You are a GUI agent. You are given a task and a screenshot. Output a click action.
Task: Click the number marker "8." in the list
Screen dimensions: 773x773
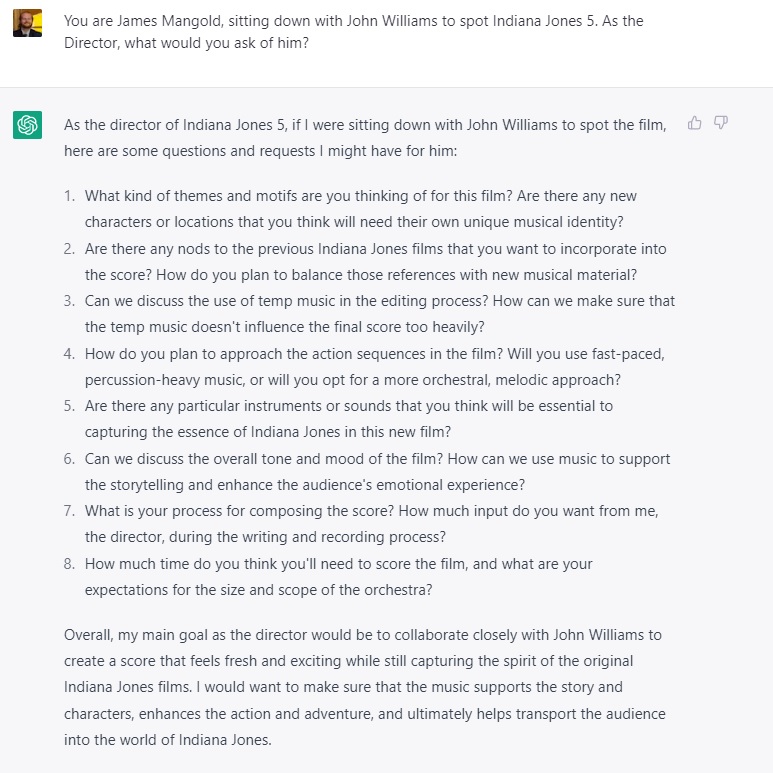pyautogui.click(x=70, y=563)
